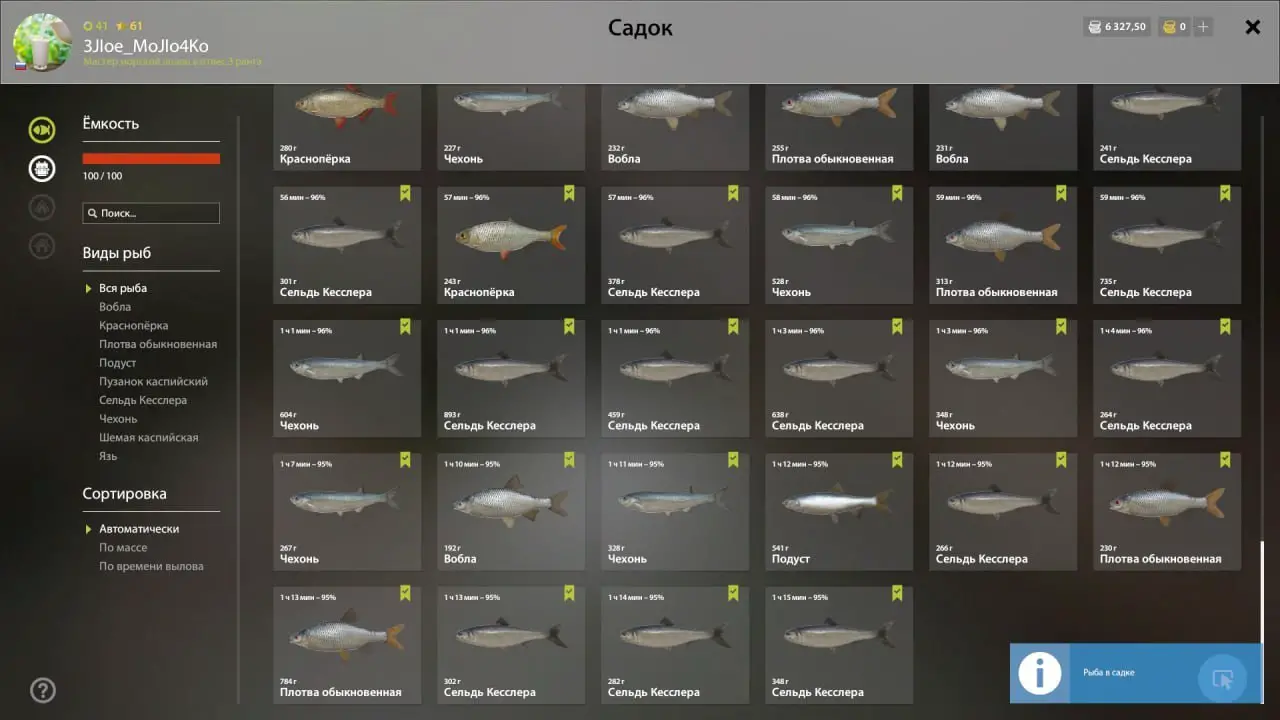Select По массе sorting option
Screen dimensions: 1280x720
[123, 547]
